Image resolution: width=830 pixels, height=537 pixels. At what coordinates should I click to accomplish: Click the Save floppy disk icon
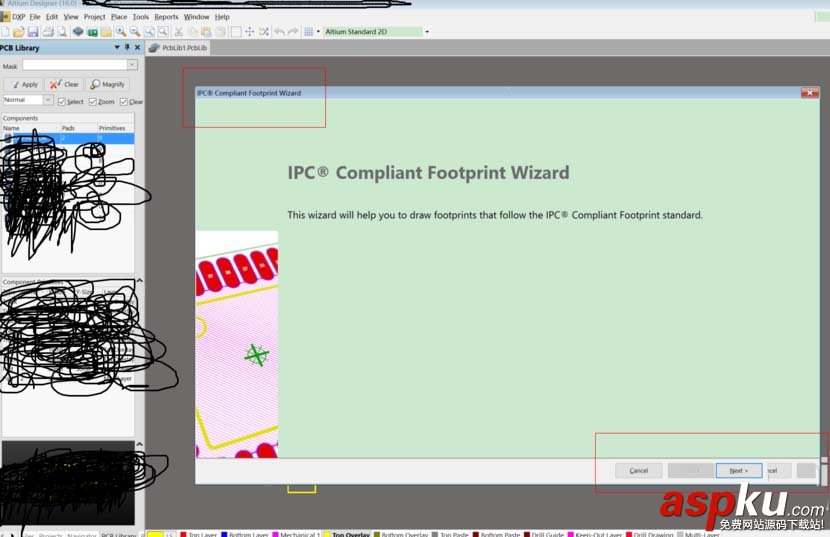click(x=33, y=32)
